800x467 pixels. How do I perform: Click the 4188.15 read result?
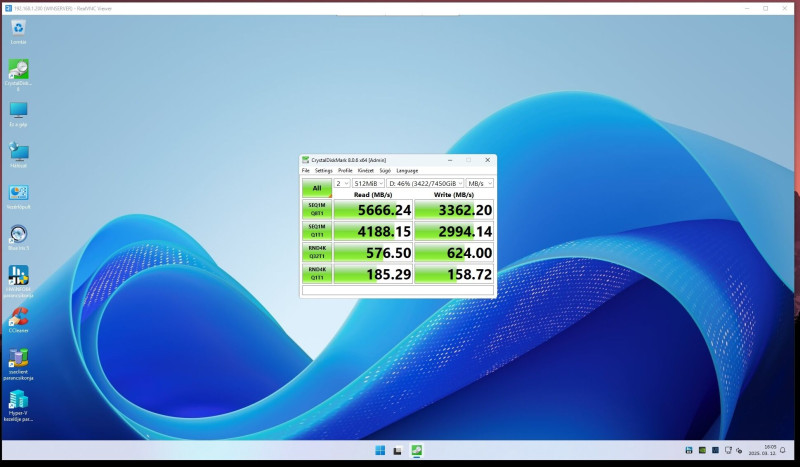click(373, 231)
